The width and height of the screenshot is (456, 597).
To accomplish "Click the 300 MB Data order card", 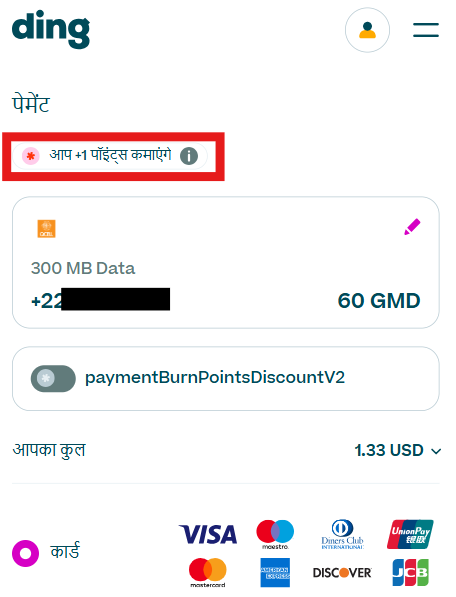I will tap(226, 262).
